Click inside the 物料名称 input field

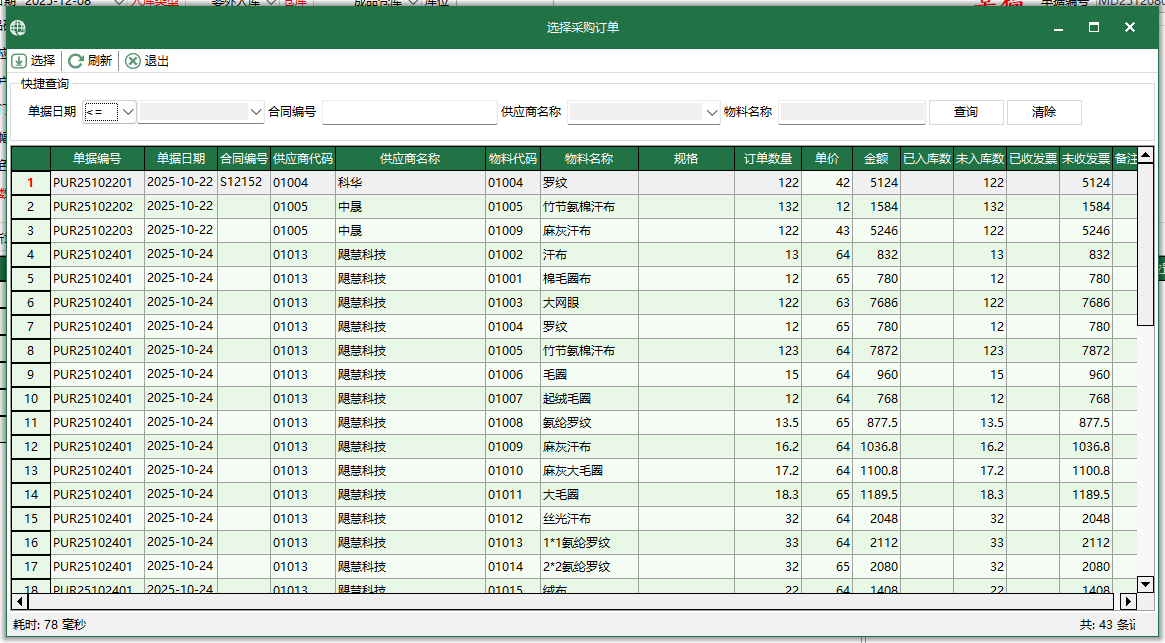click(x=851, y=112)
